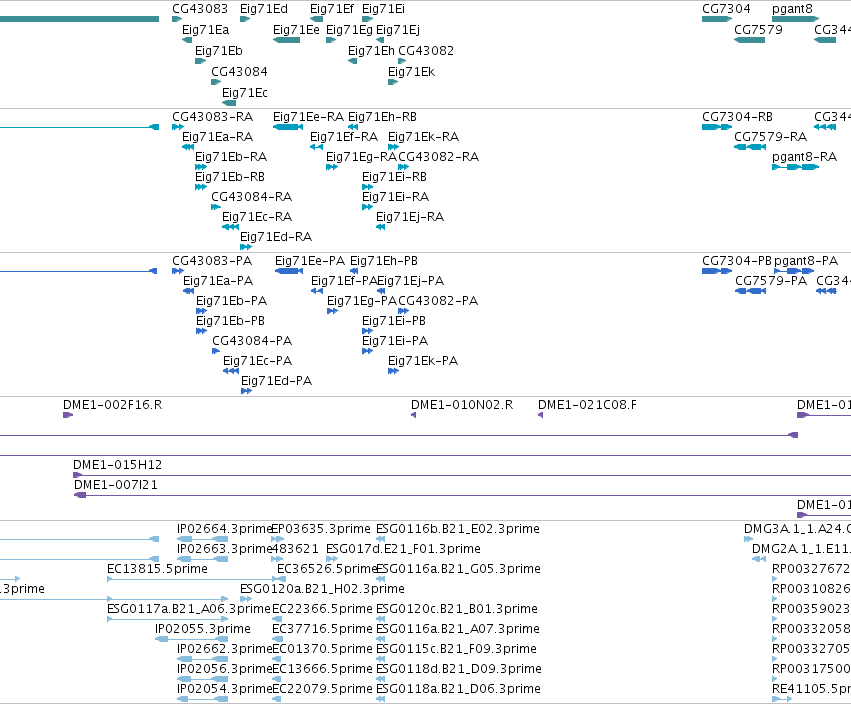851x704 pixels.
Task: Select the CG43082 gene label
Action: 426,50
